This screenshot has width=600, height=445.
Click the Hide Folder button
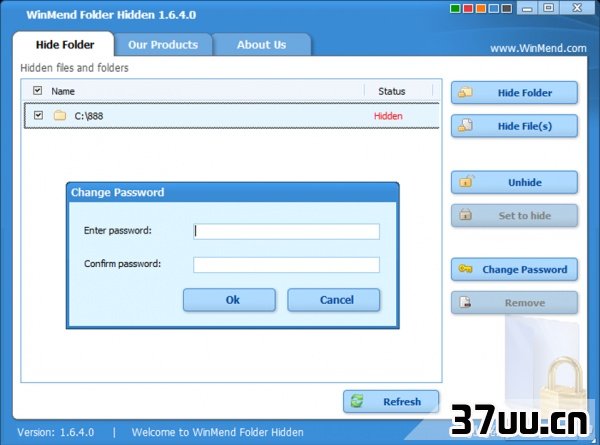pyautogui.click(x=514, y=93)
